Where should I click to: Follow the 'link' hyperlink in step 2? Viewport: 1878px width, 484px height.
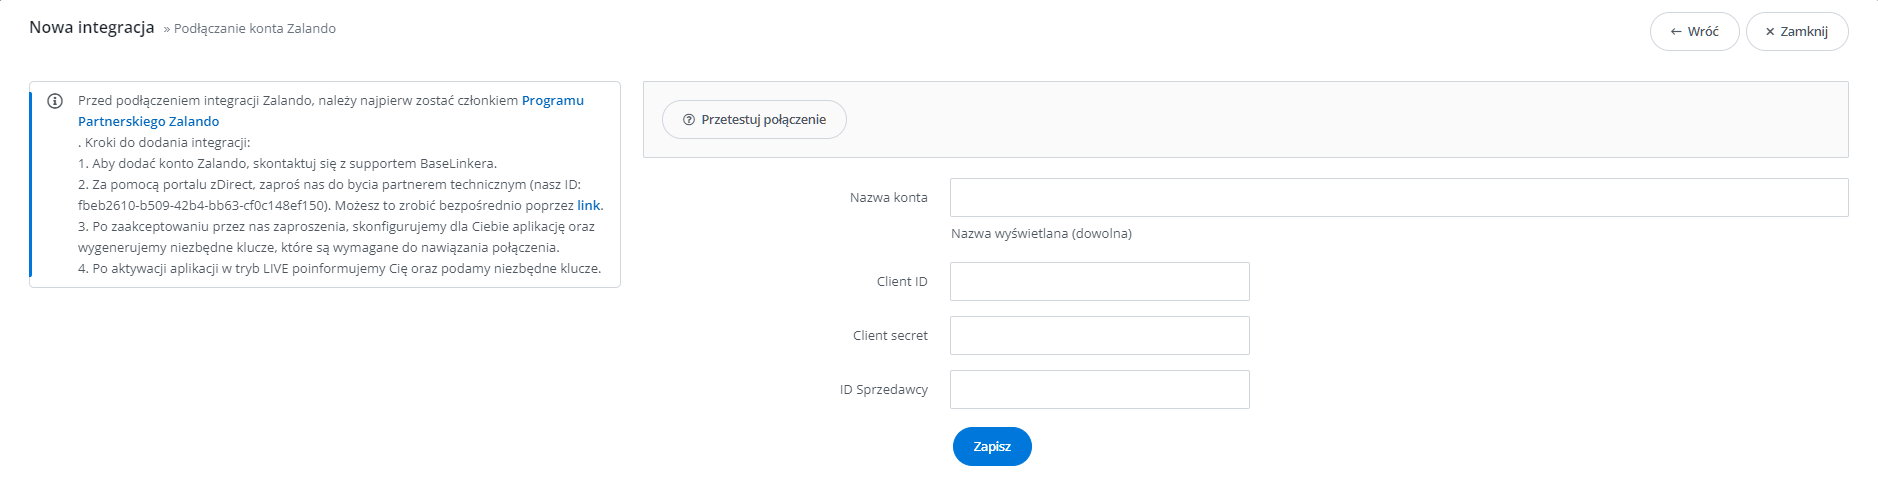click(x=589, y=205)
